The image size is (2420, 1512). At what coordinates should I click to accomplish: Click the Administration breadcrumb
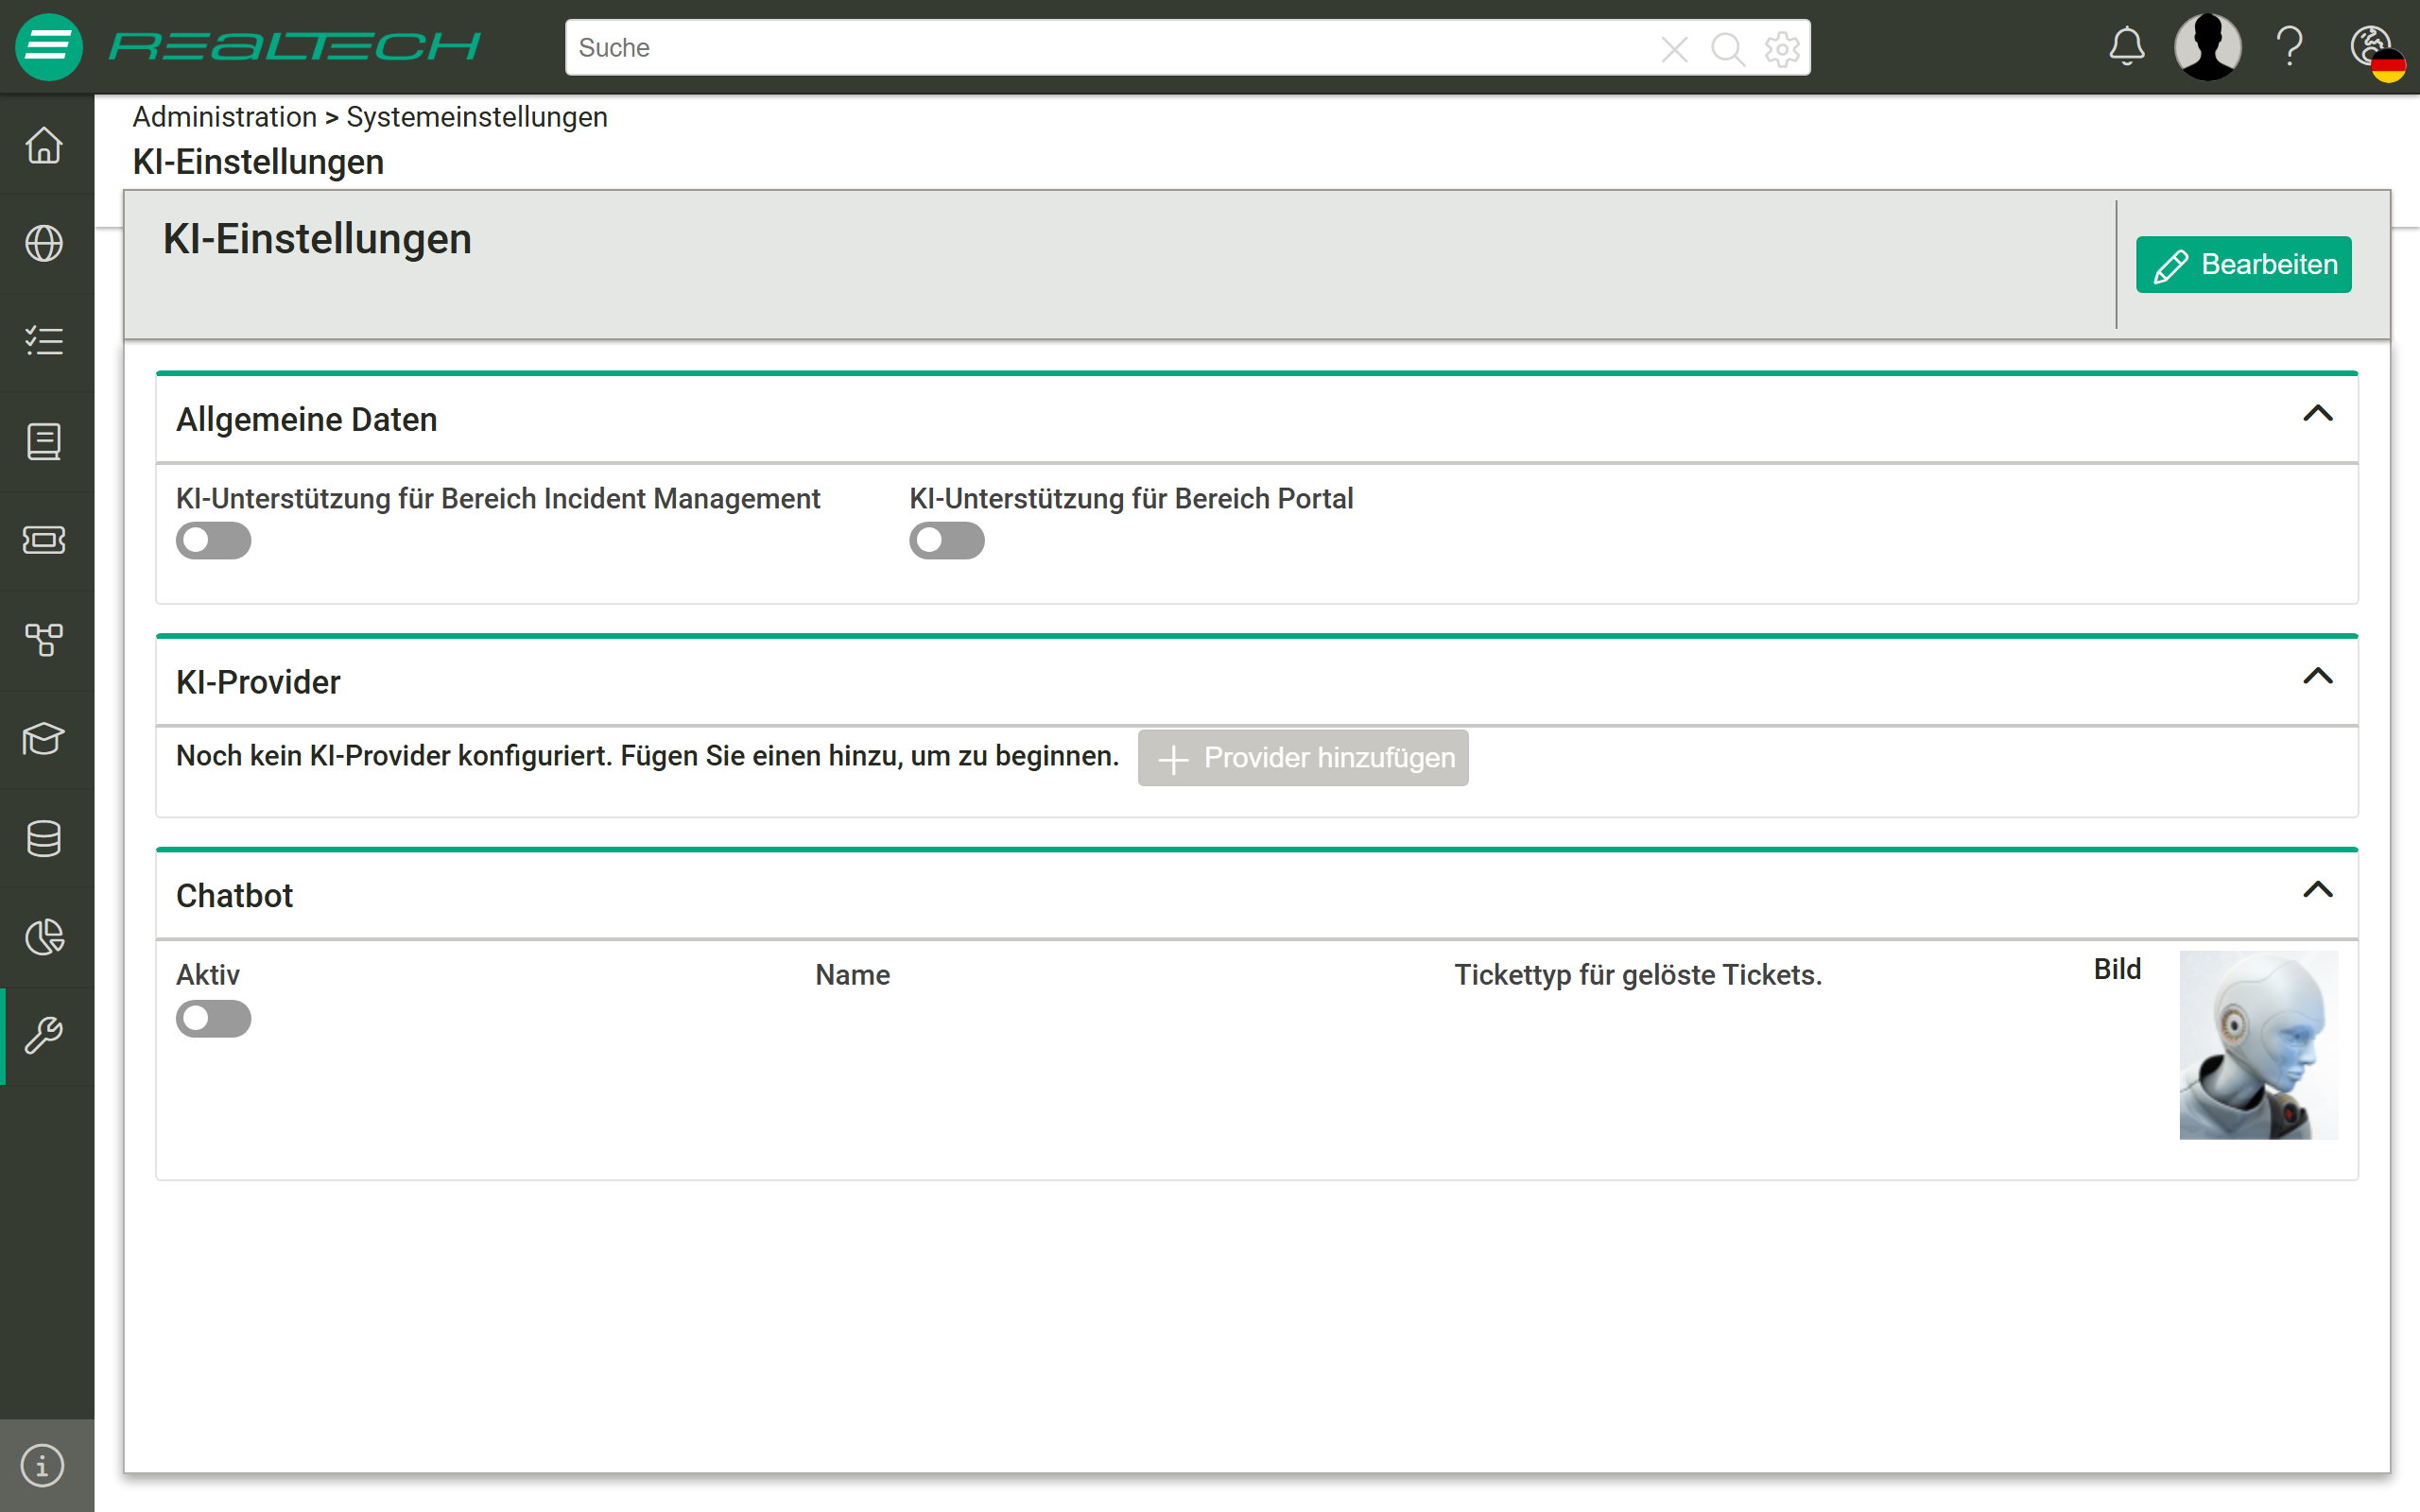click(x=224, y=117)
